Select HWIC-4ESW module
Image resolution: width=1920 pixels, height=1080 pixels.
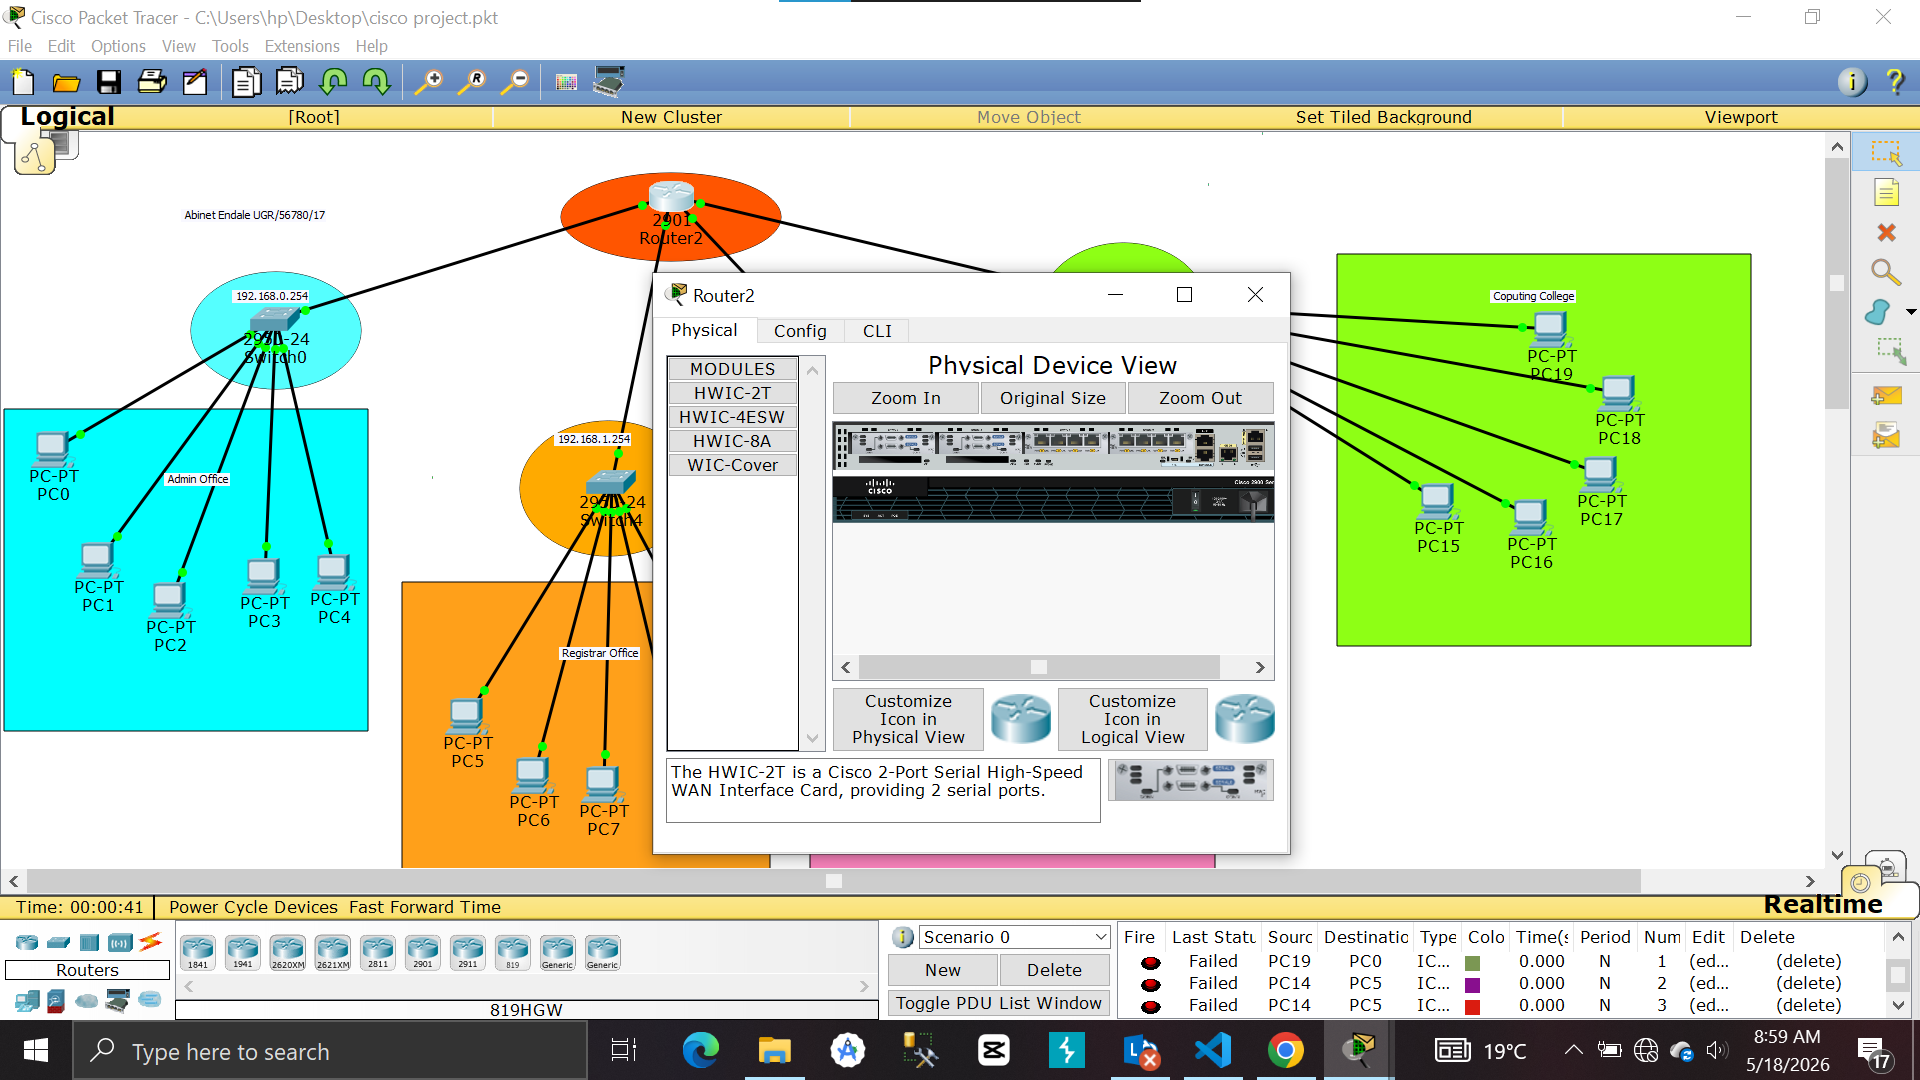[732, 417]
